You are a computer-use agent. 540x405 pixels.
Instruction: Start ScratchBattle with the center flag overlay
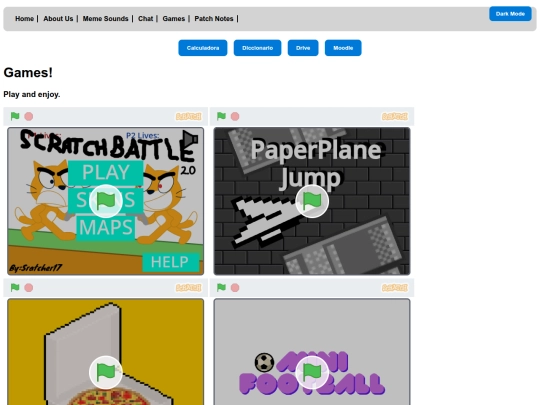[106, 201]
